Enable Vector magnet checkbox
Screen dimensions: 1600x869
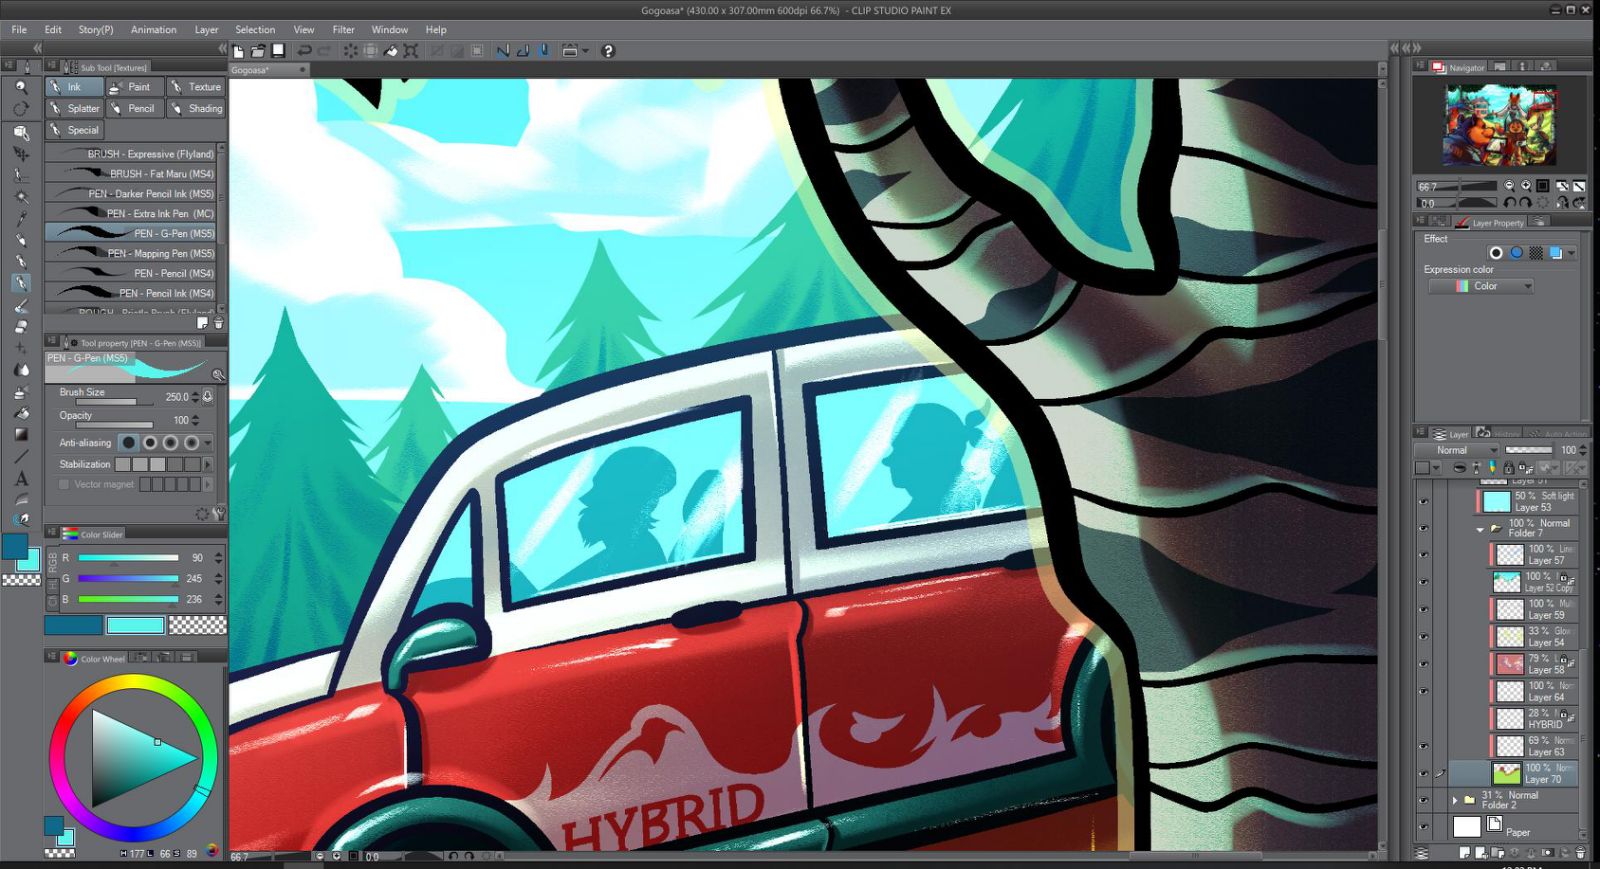64,484
